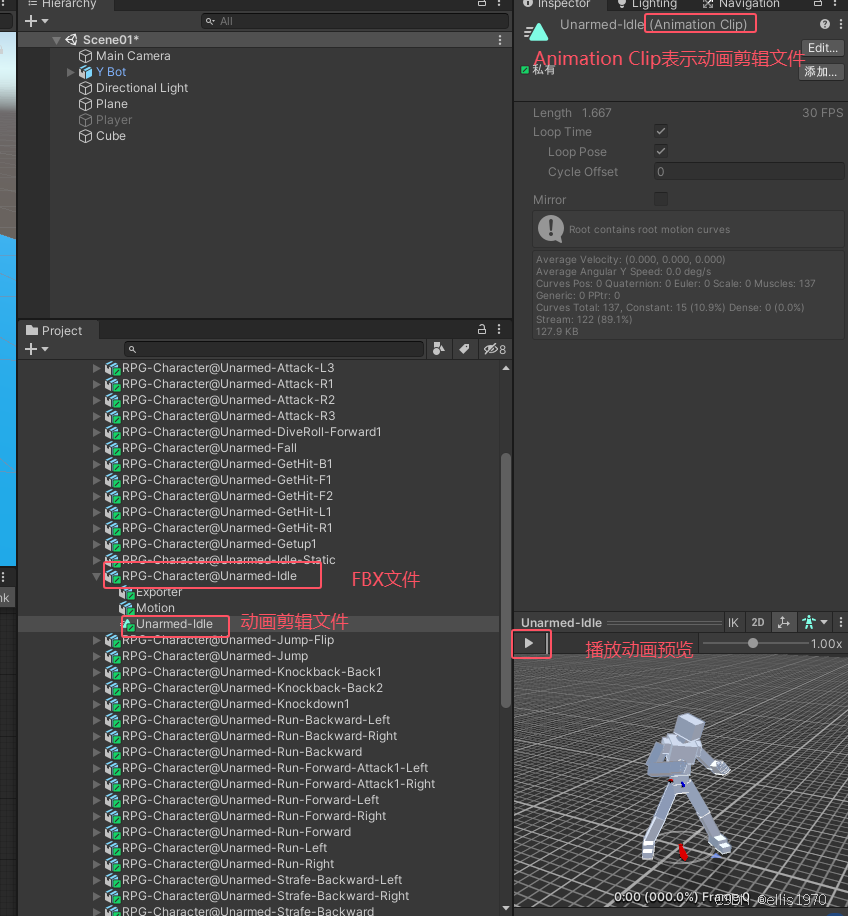Open the search by type filter in Project panel
Viewport: 848px width, 916px height.
[x=438, y=349]
